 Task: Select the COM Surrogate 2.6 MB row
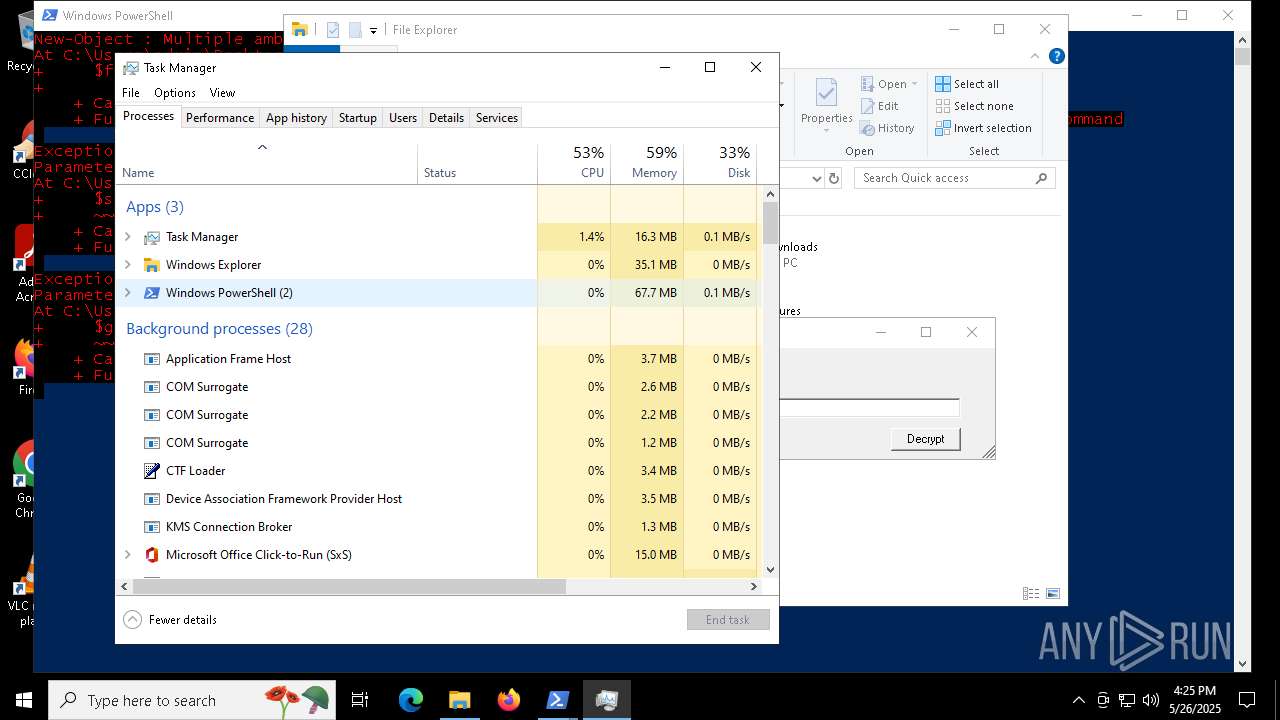(437, 387)
